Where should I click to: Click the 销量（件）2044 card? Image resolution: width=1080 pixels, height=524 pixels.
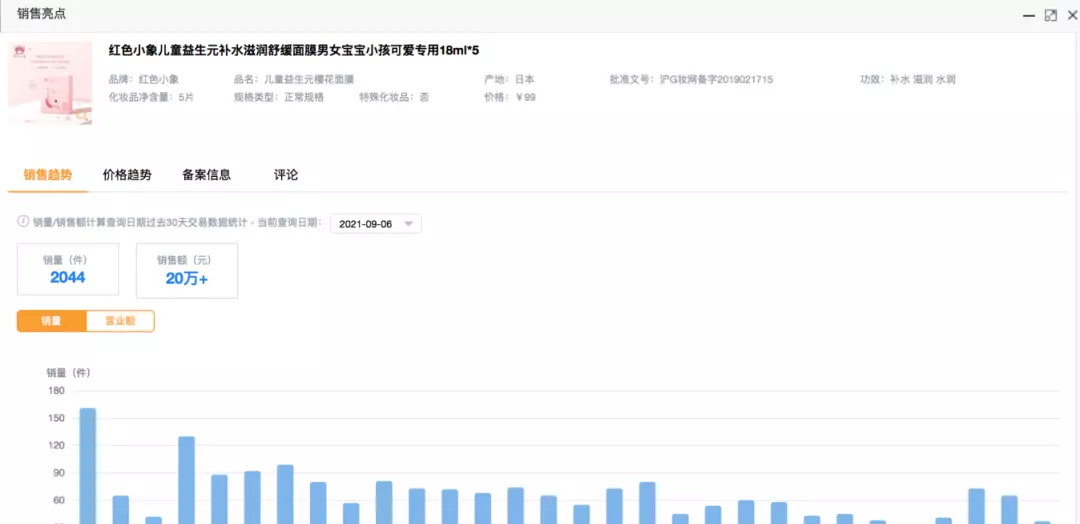[x=68, y=269]
